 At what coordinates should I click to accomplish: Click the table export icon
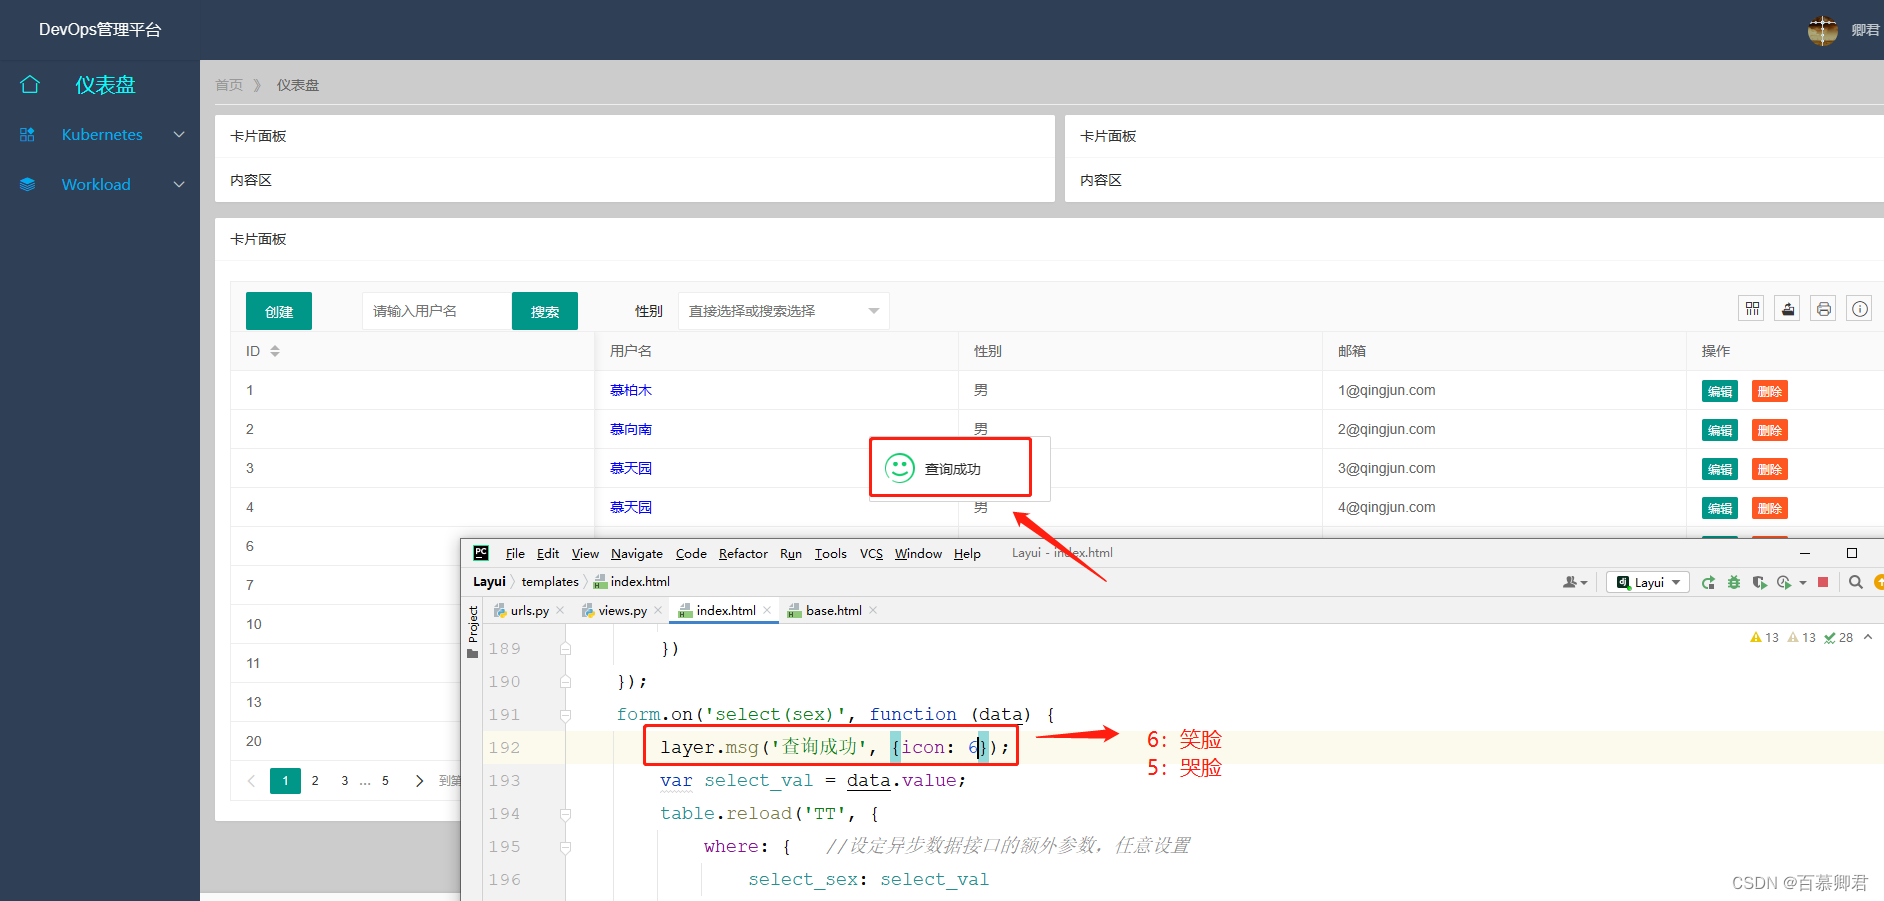[1788, 309]
